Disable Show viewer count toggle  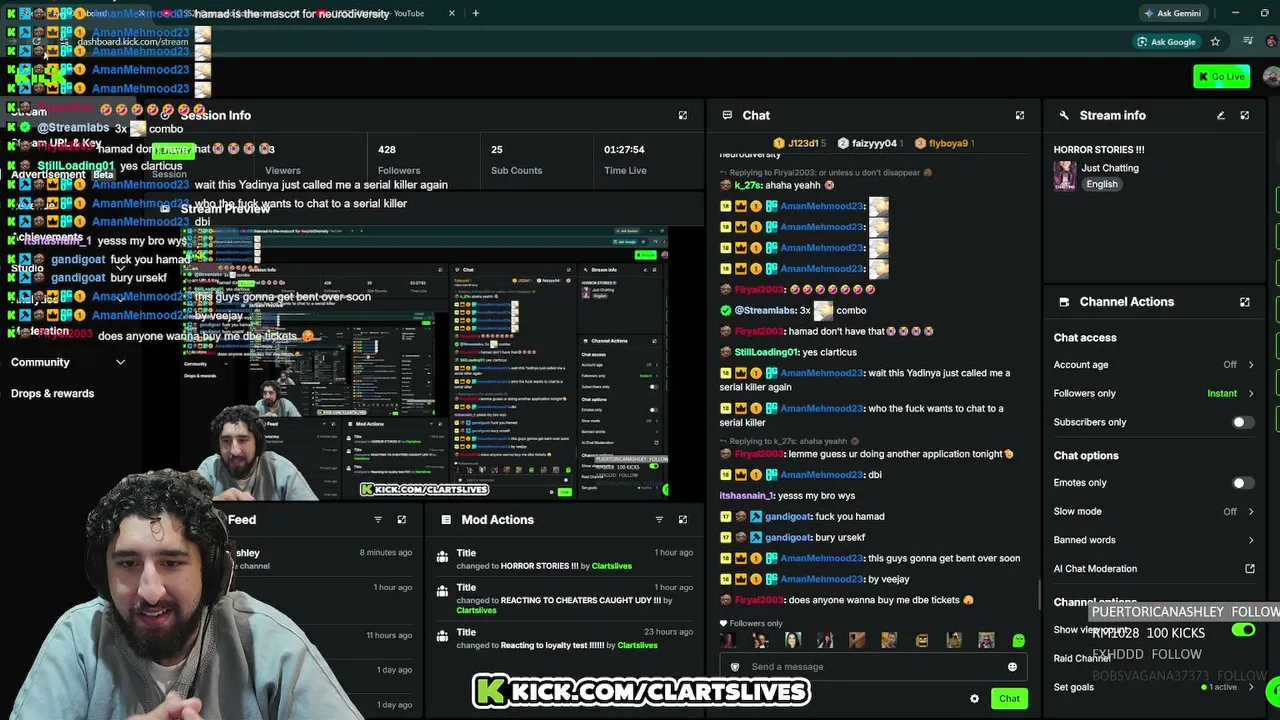click(x=1243, y=630)
